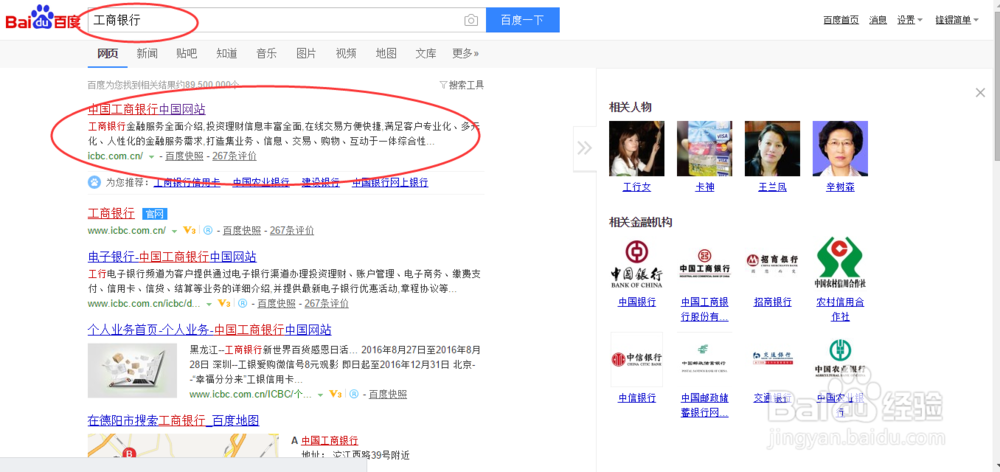Switch to the 图片 tab
This screenshot has height=472, width=1000.
[306, 54]
